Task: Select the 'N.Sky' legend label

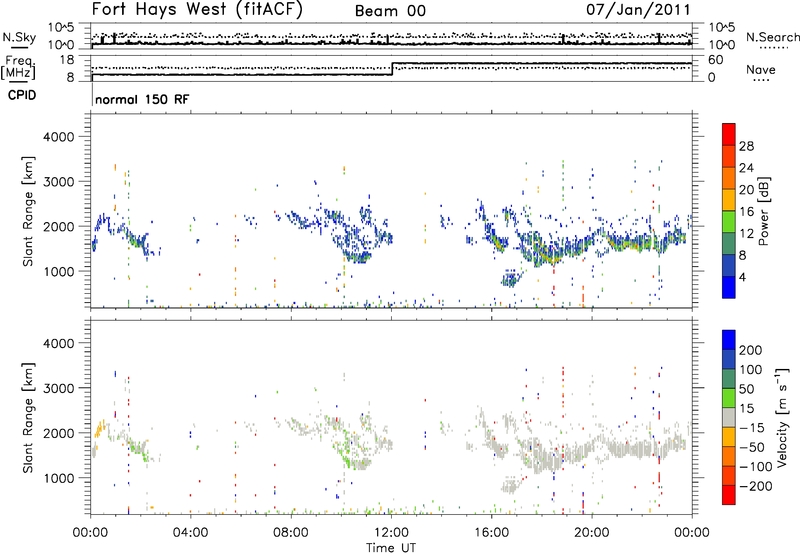Action: click(19, 37)
